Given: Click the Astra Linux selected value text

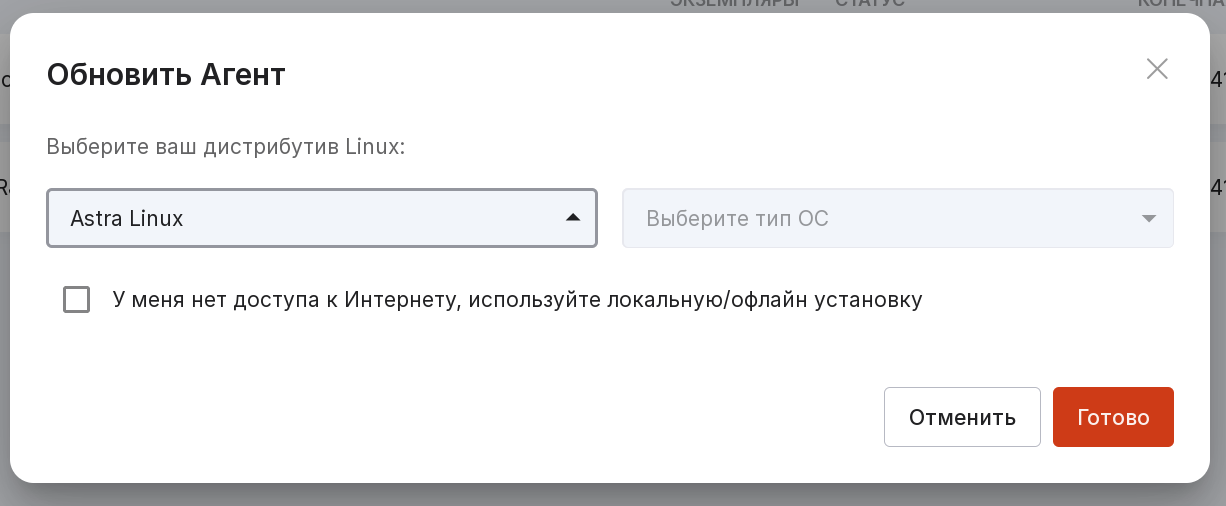Looking at the screenshot, I should coord(127,218).
